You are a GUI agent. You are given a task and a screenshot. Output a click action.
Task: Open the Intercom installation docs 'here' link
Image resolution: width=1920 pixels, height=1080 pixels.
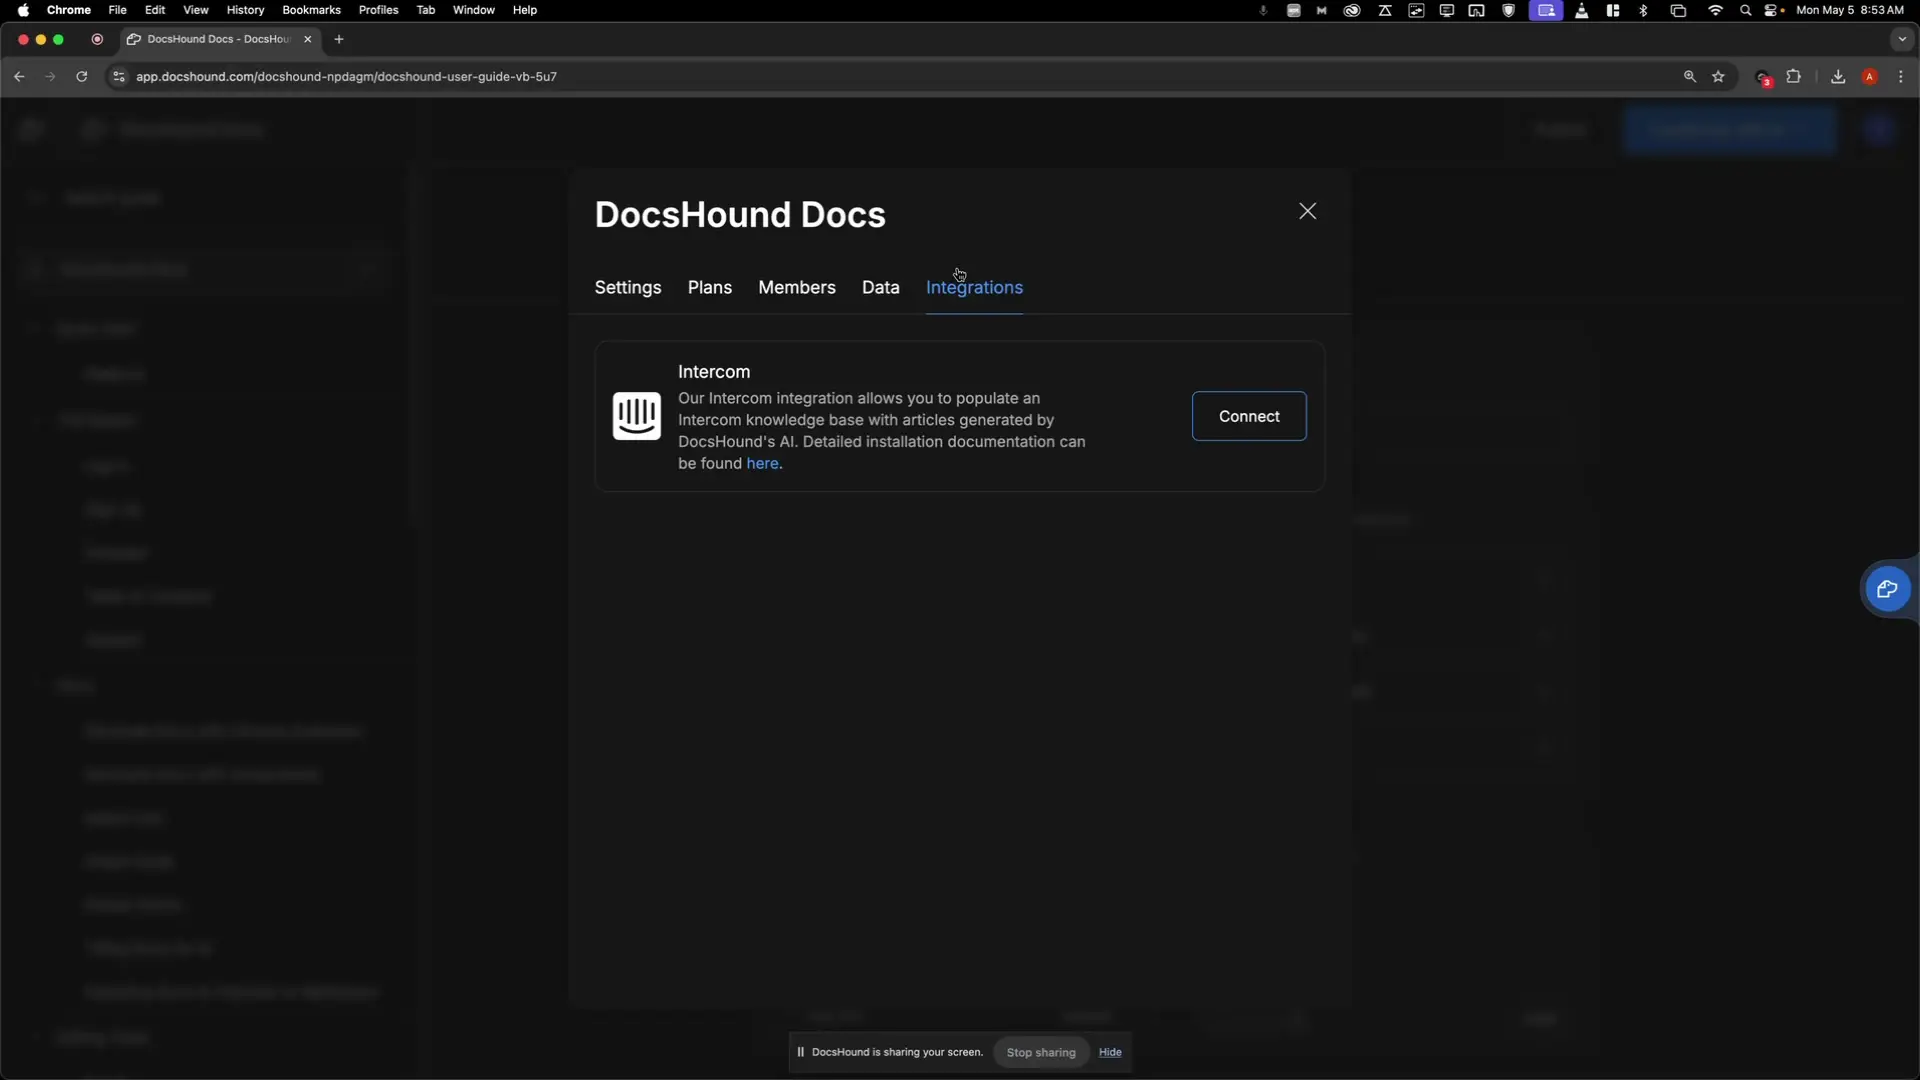tap(762, 464)
